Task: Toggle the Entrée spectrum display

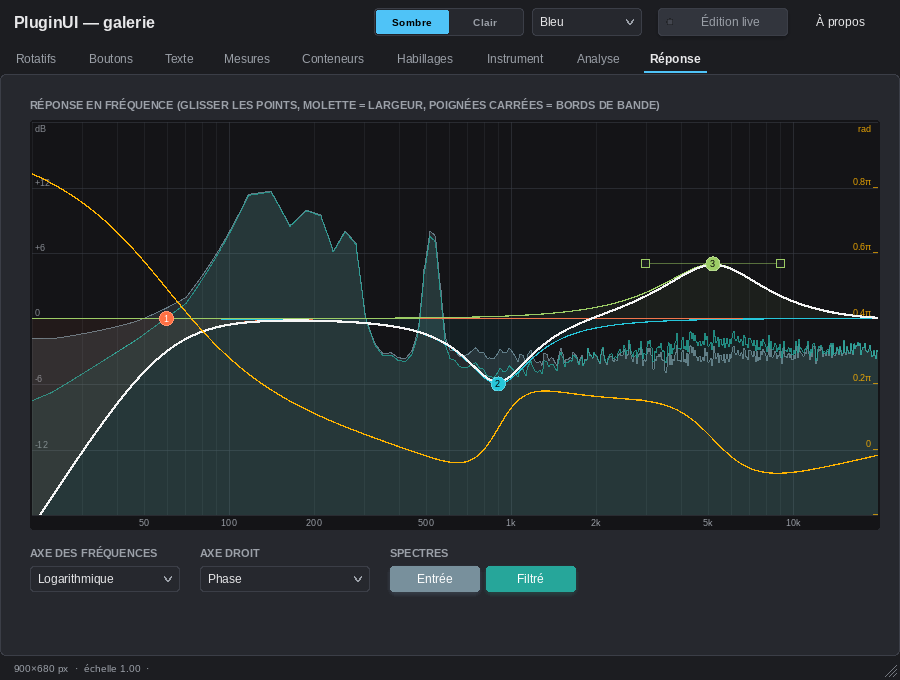Action: point(435,578)
